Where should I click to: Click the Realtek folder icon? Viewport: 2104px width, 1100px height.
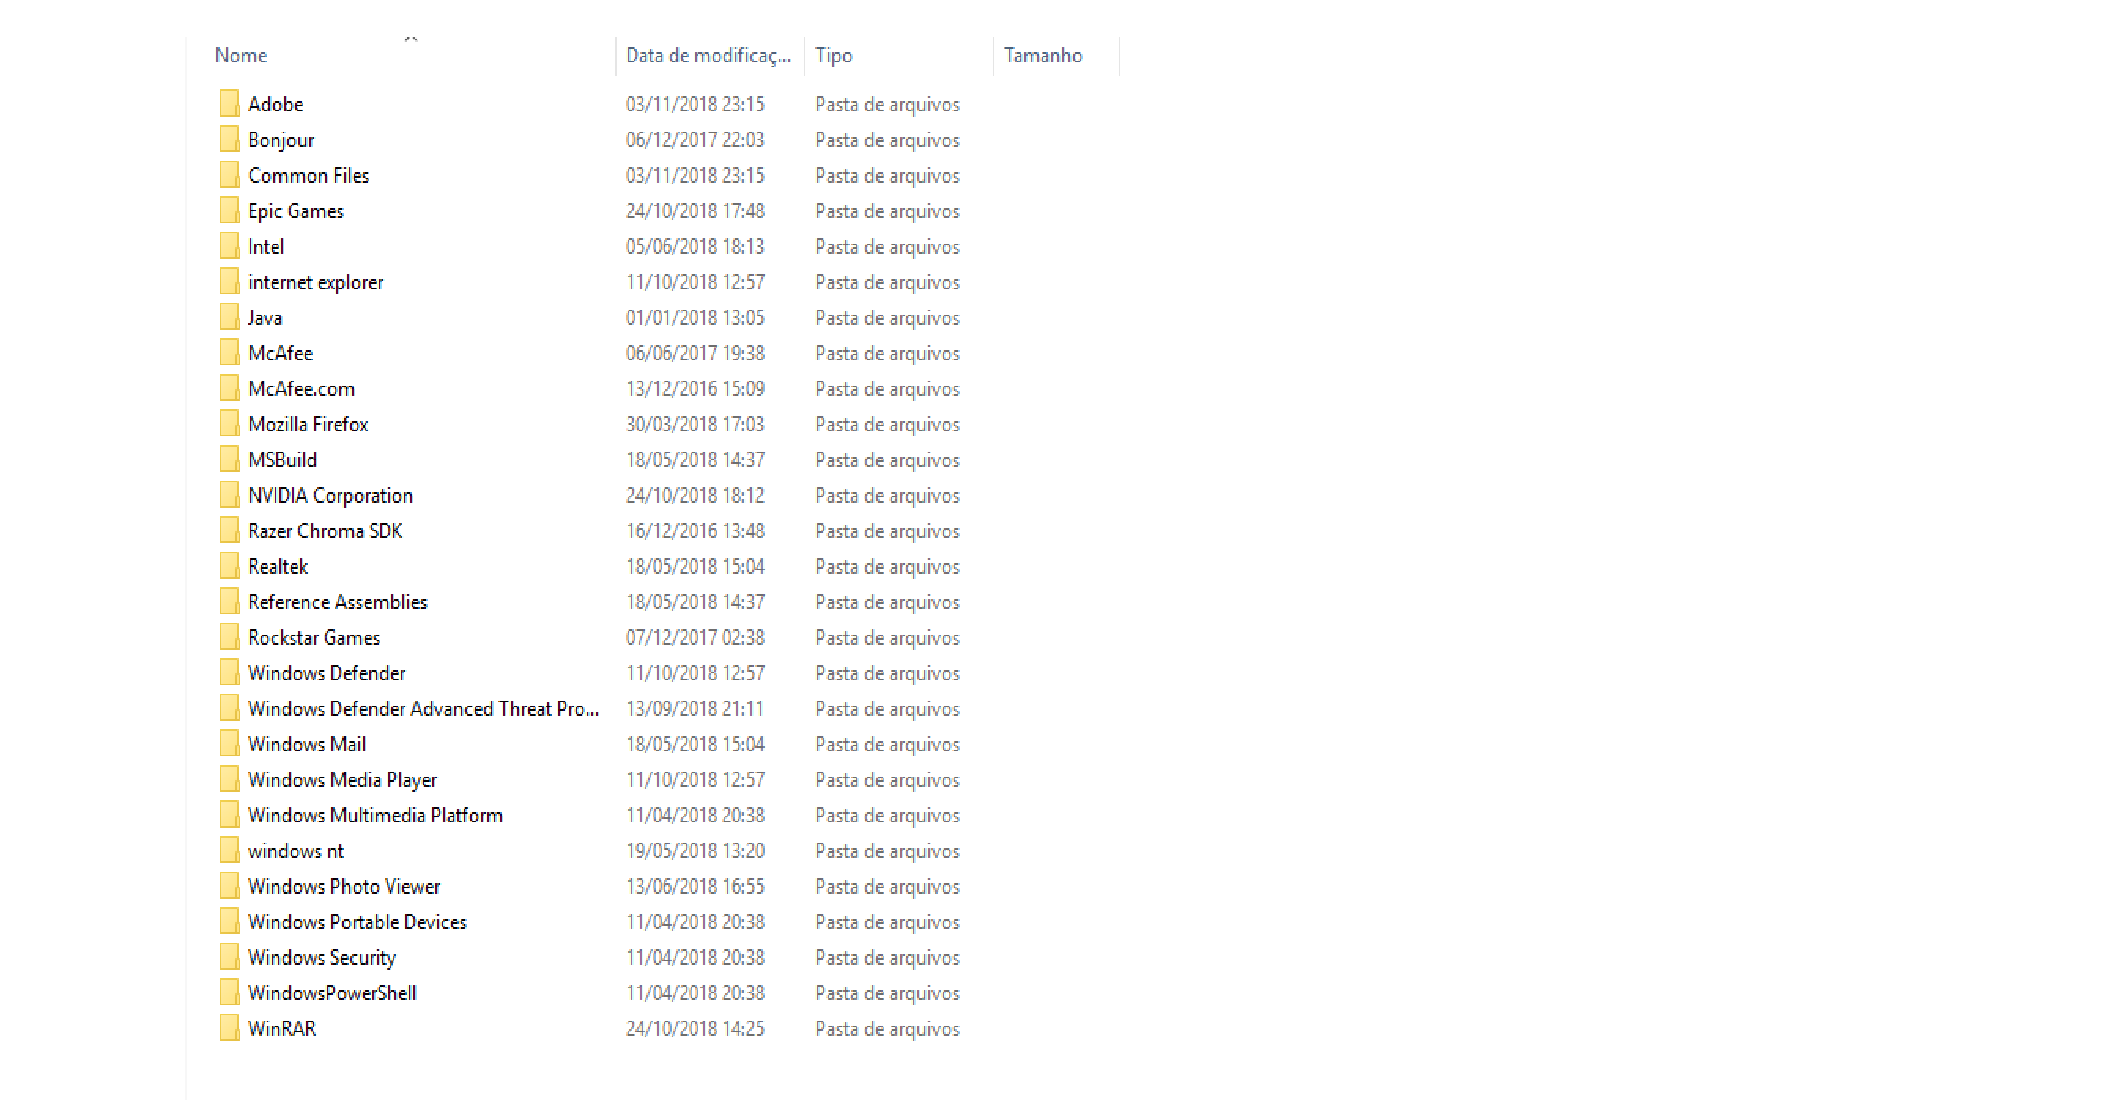[229, 566]
